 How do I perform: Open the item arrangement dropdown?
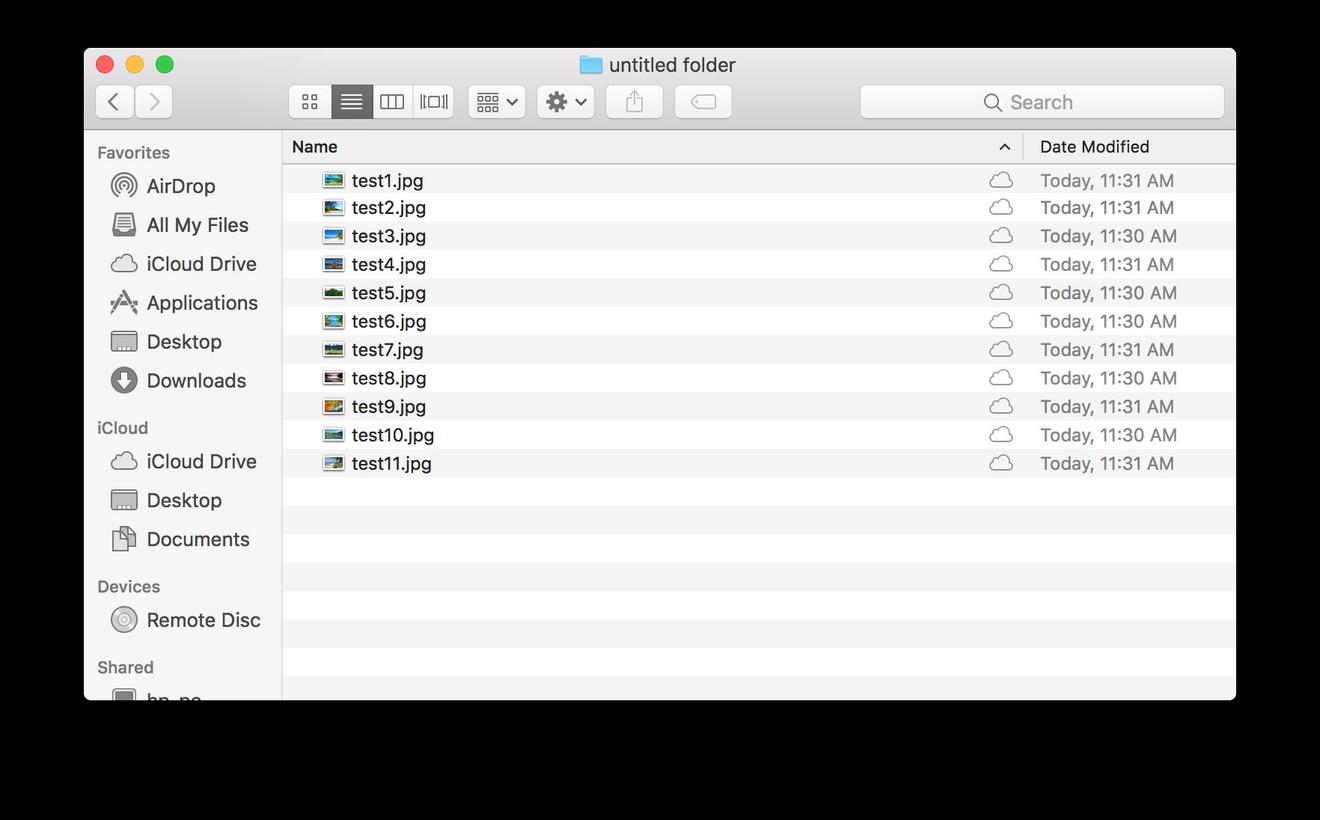[x=496, y=101]
